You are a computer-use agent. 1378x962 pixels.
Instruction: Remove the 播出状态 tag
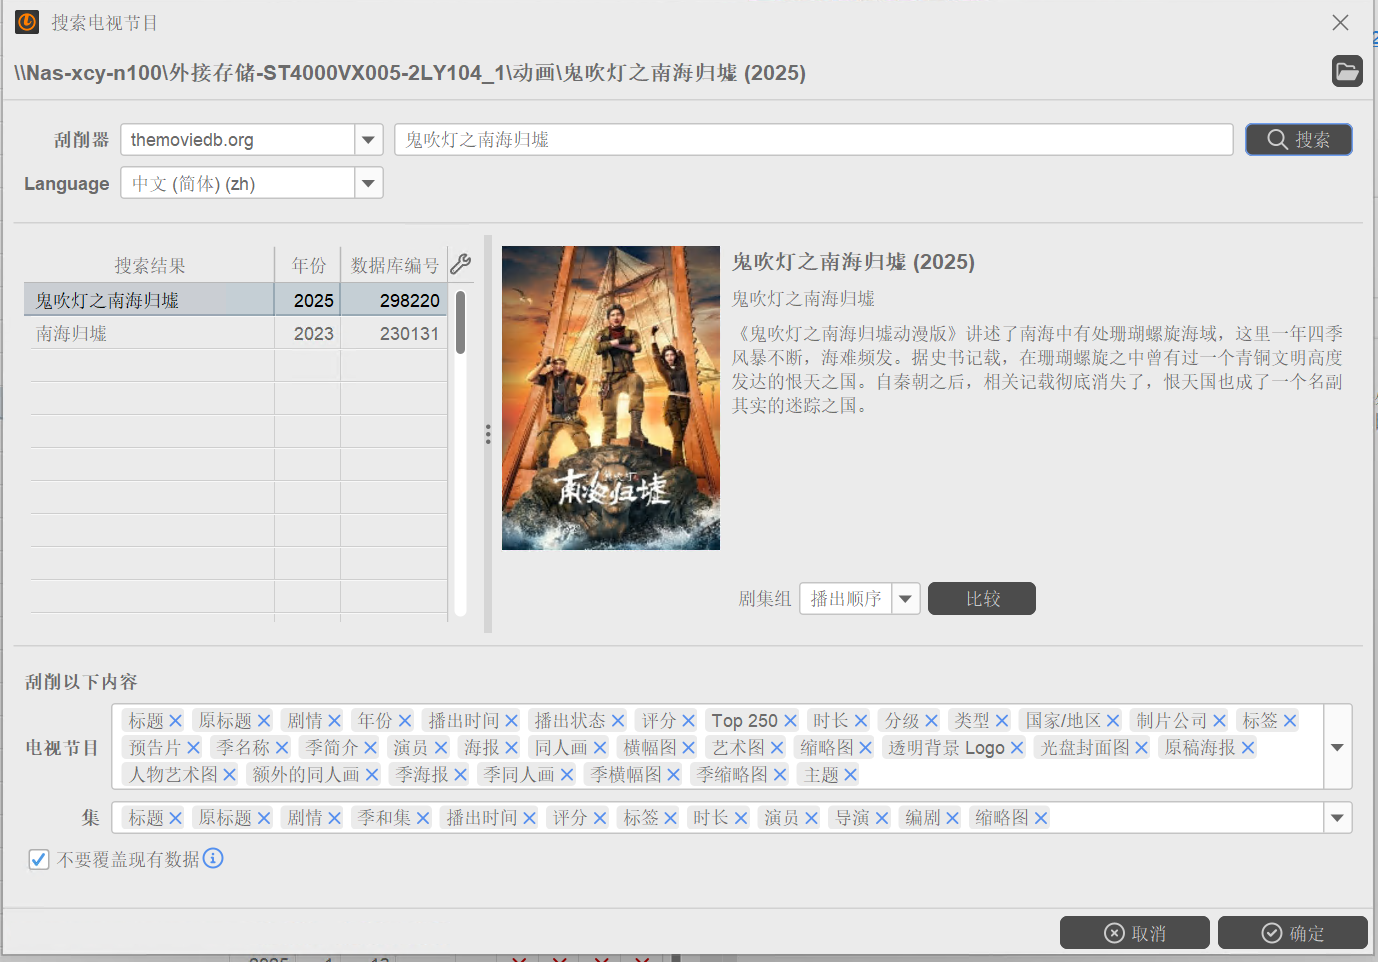[618, 720]
